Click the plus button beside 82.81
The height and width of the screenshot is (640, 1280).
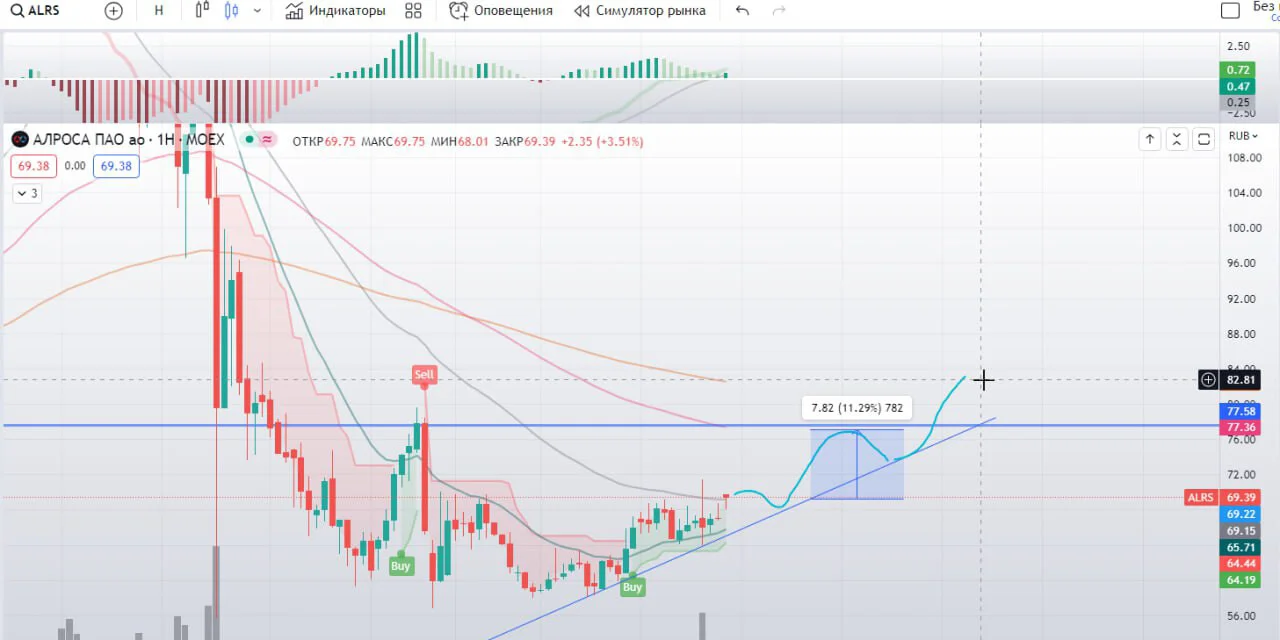coord(1208,380)
